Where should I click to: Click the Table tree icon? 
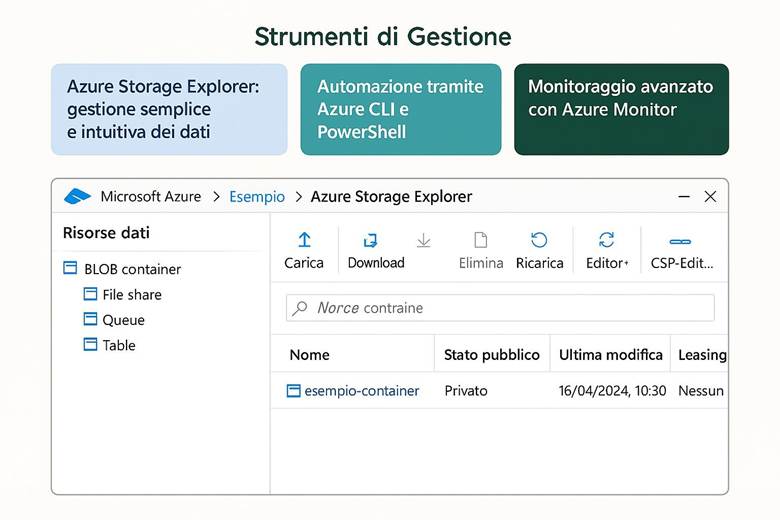[90, 344]
